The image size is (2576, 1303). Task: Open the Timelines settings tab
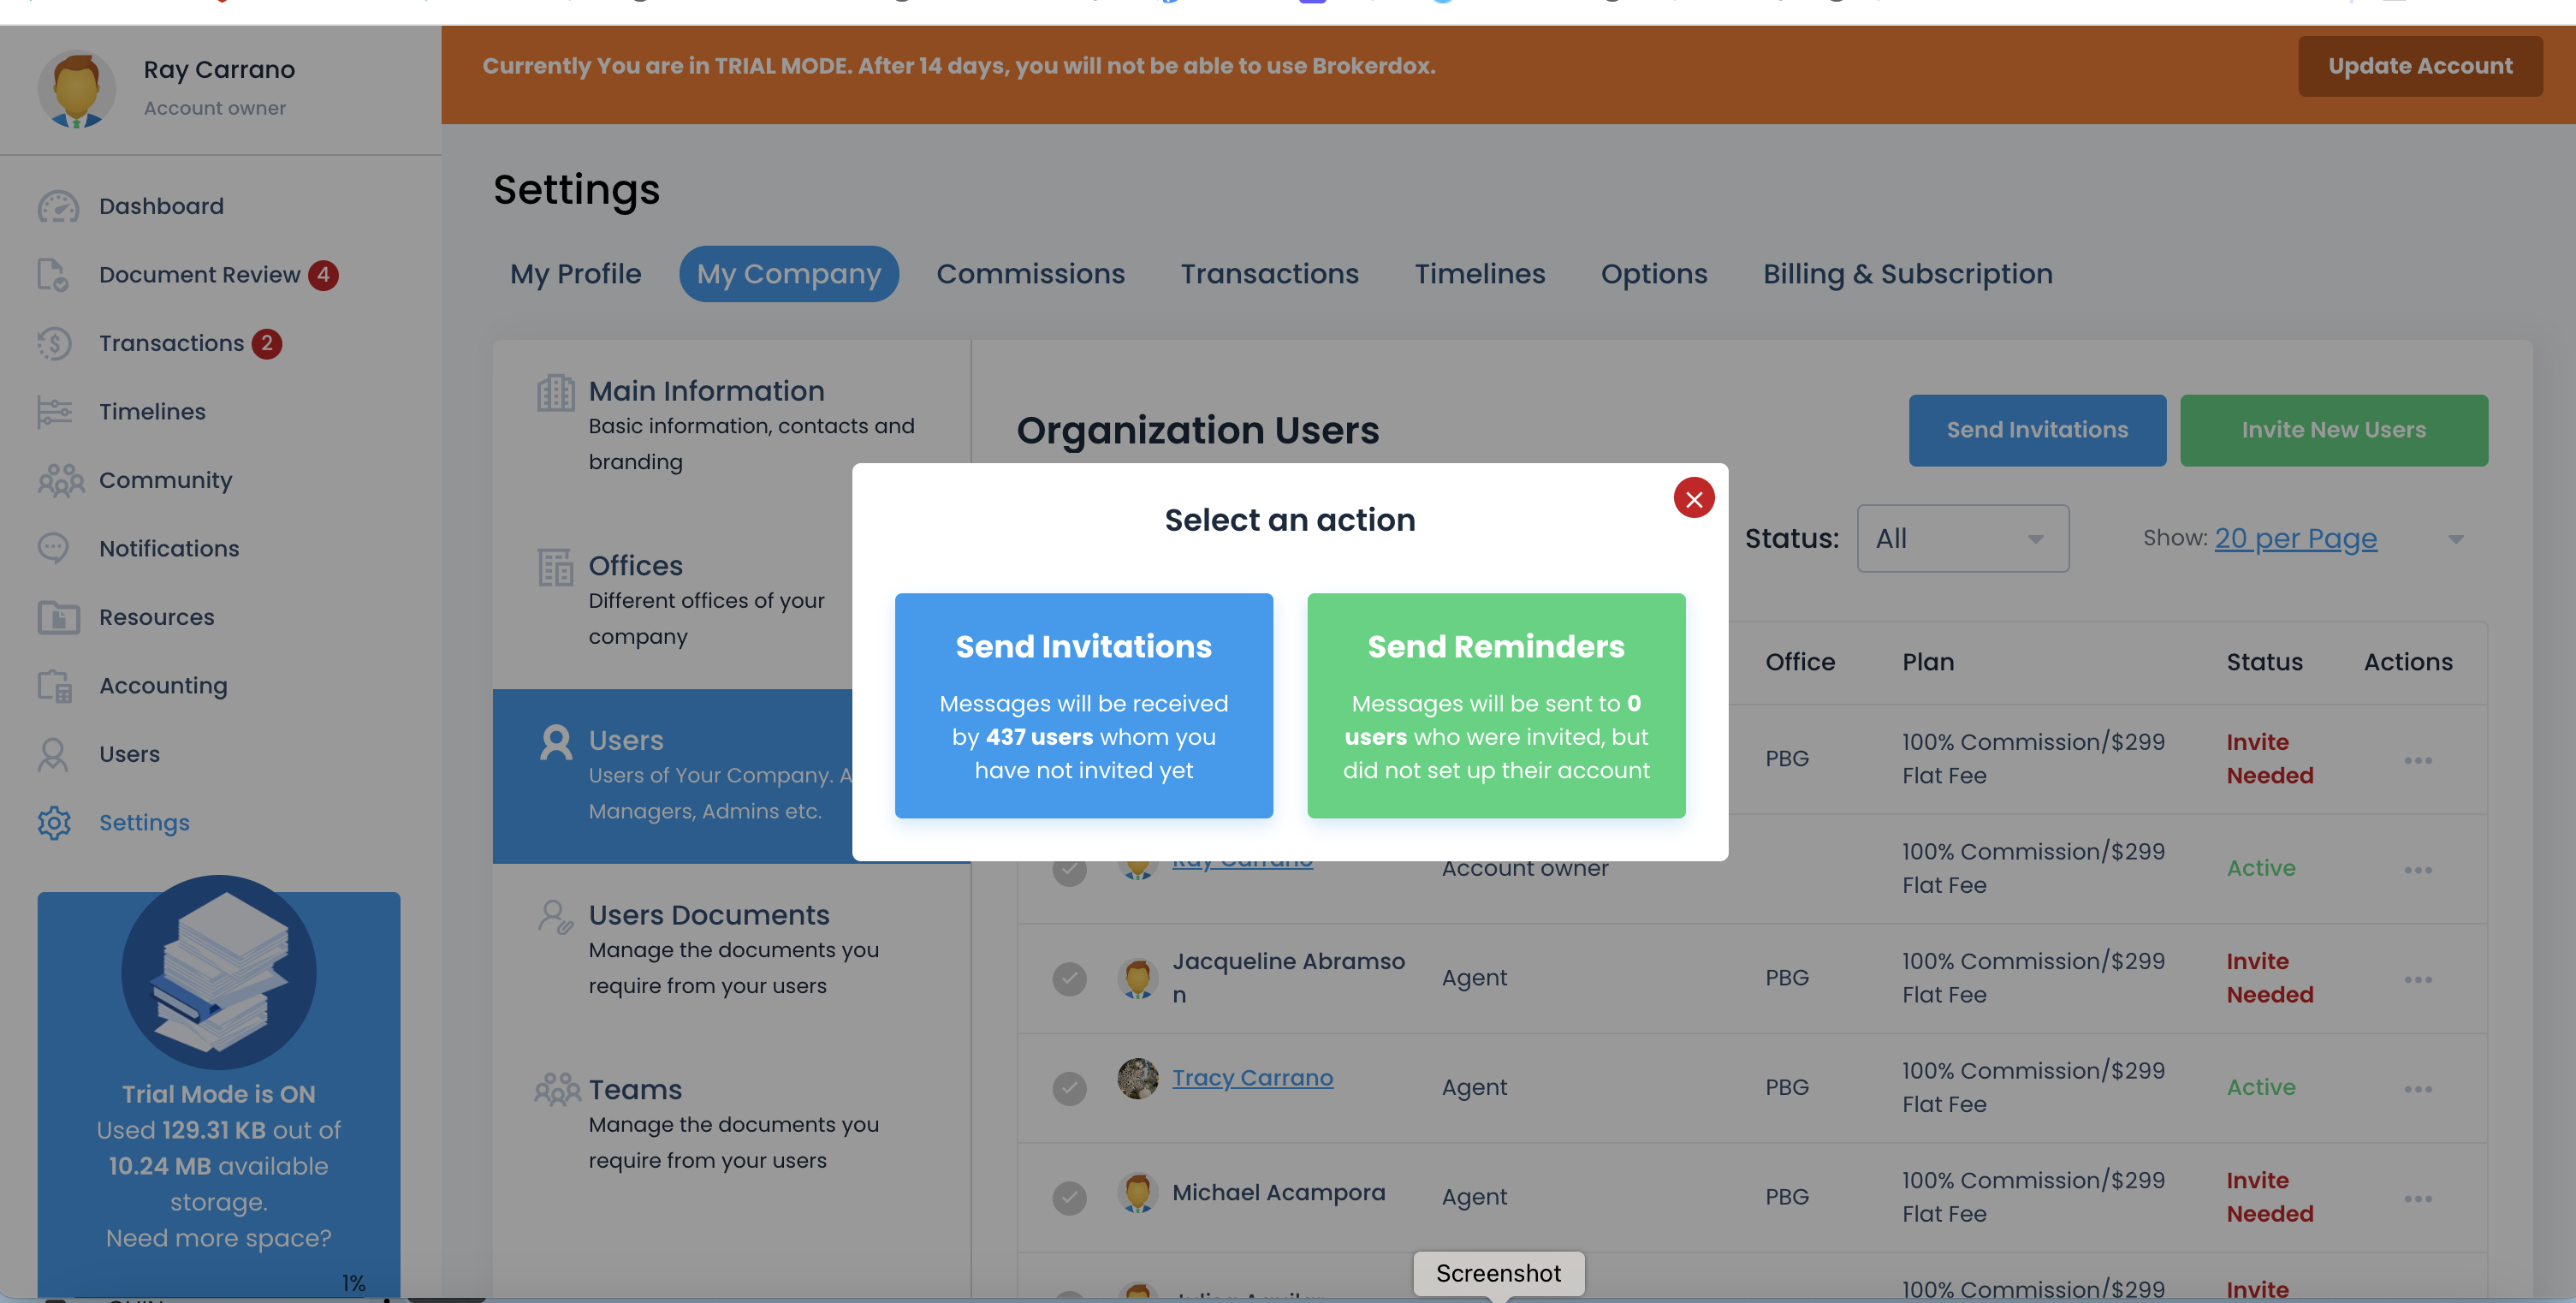point(1479,274)
